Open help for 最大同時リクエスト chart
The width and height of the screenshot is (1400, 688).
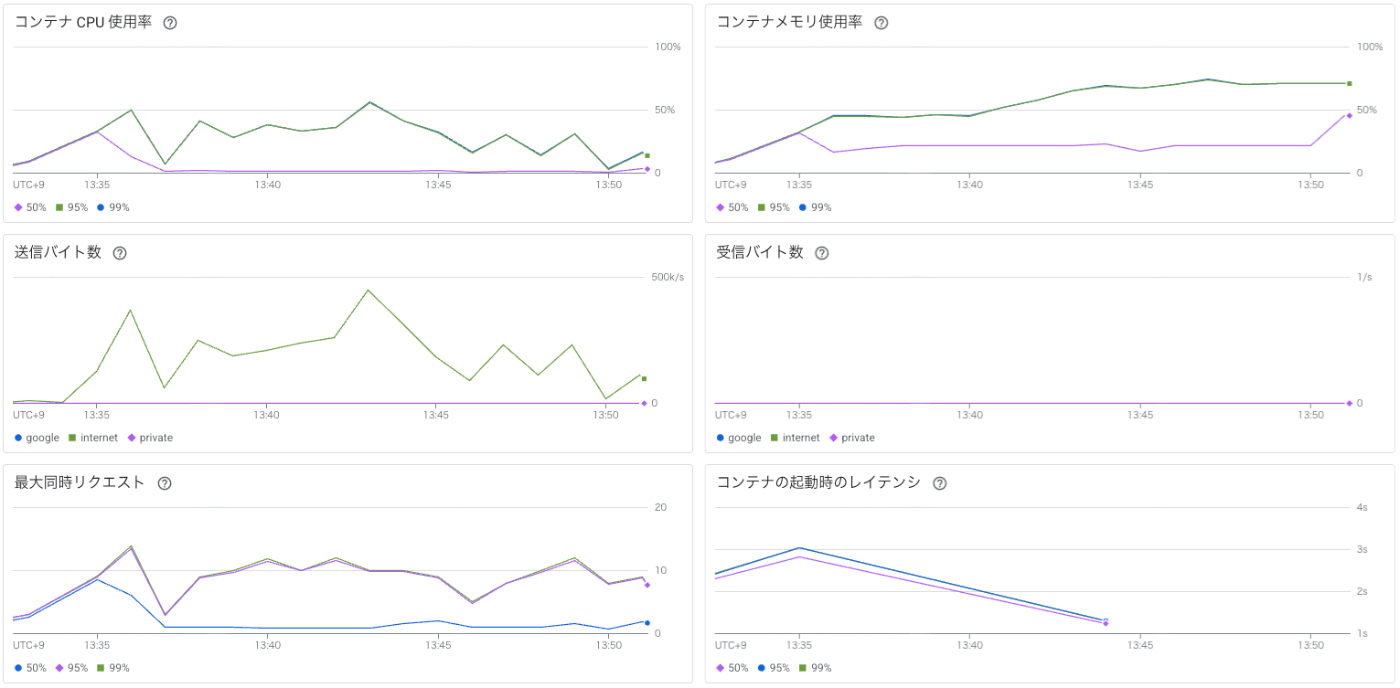click(x=164, y=483)
